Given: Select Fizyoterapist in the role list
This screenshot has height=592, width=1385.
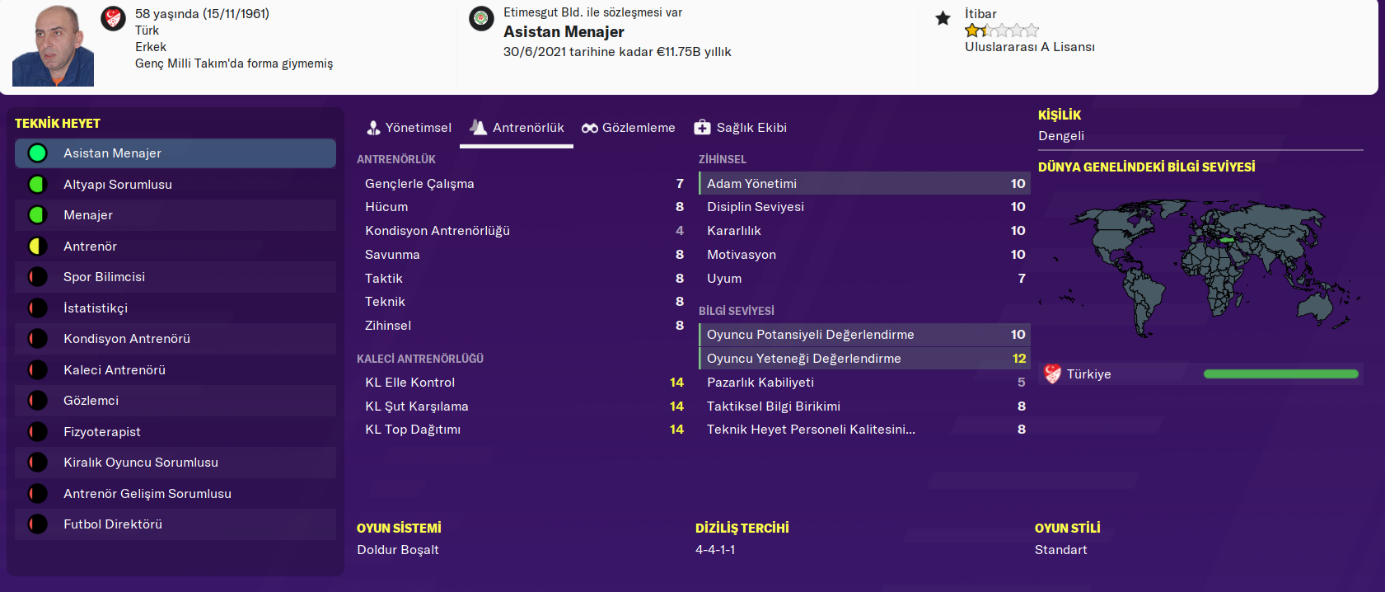Looking at the screenshot, I should [102, 432].
